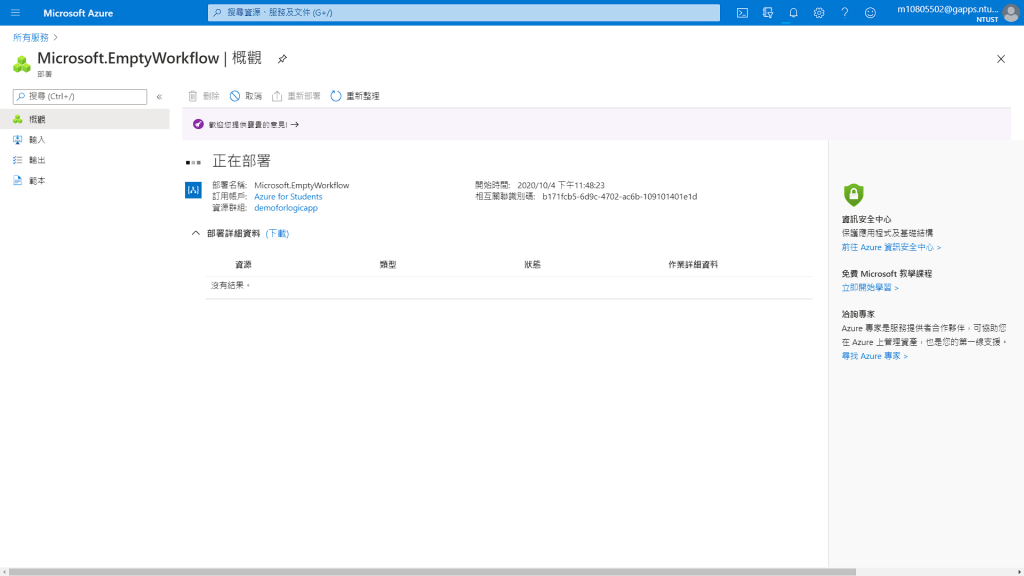Click the deployment template icon beside 部署名稱

193,190
